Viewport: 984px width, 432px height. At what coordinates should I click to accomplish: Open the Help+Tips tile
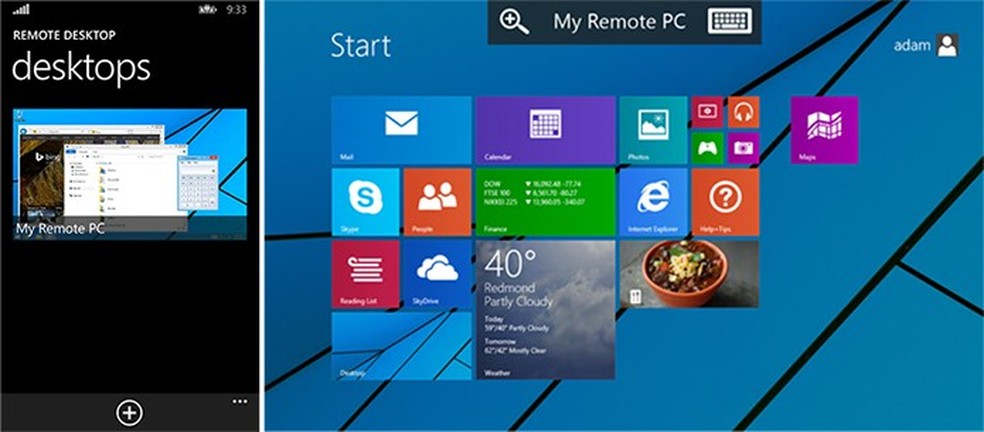[x=725, y=202]
